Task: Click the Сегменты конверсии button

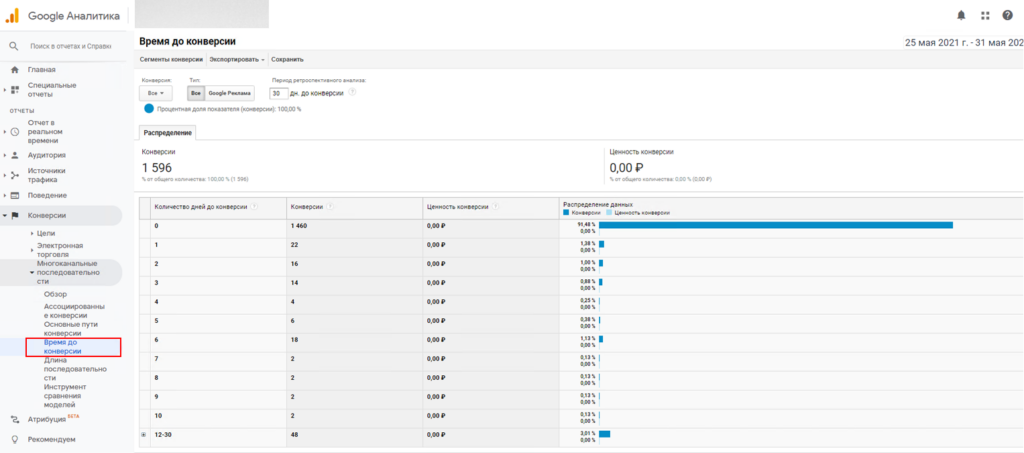Action: coord(171,60)
